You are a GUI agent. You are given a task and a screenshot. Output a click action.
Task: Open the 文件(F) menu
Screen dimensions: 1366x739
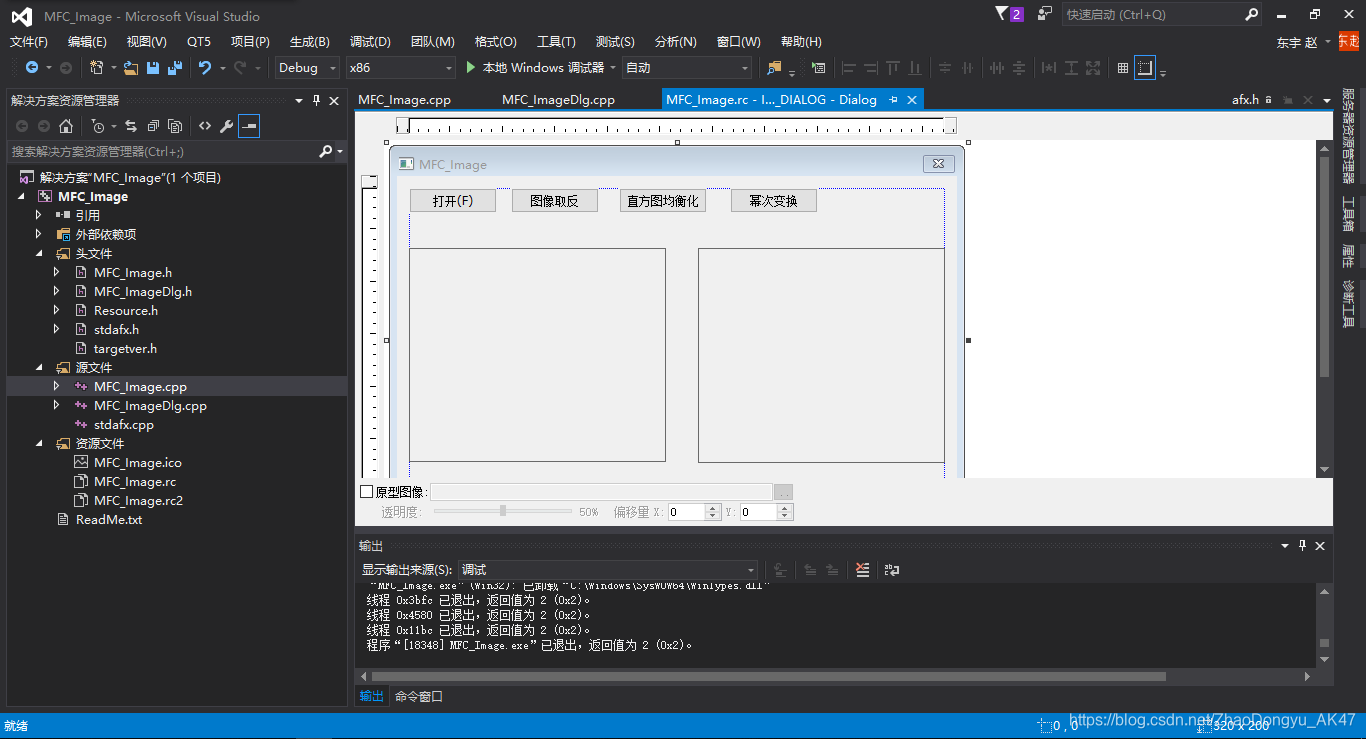pos(29,41)
